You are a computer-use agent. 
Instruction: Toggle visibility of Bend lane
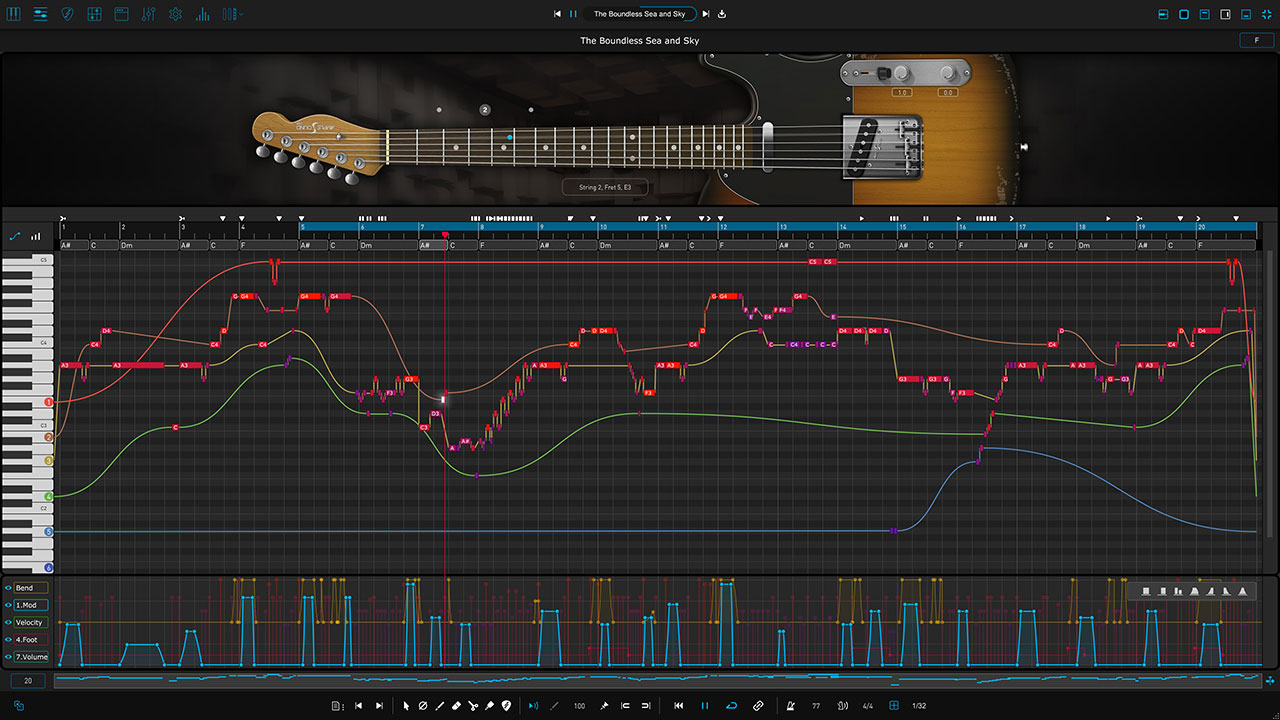[x=8, y=588]
